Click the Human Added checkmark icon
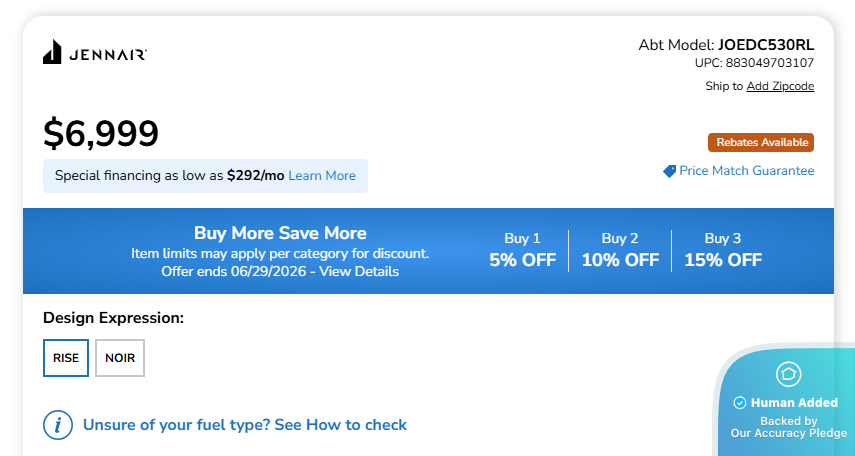Viewport: 855px width, 456px height. [740, 403]
